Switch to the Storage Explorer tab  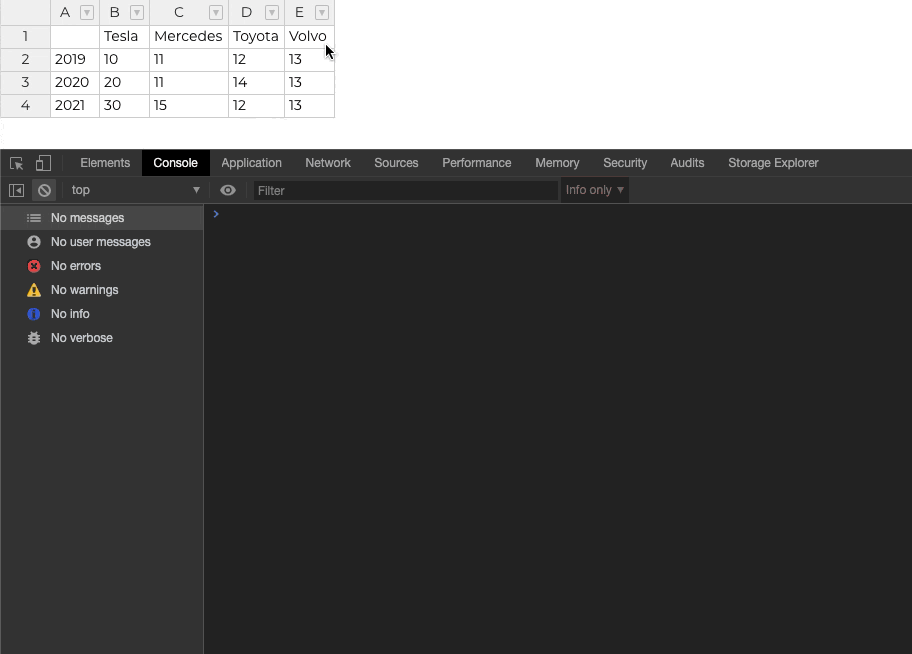pyautogui.click(x=774, y=163)
